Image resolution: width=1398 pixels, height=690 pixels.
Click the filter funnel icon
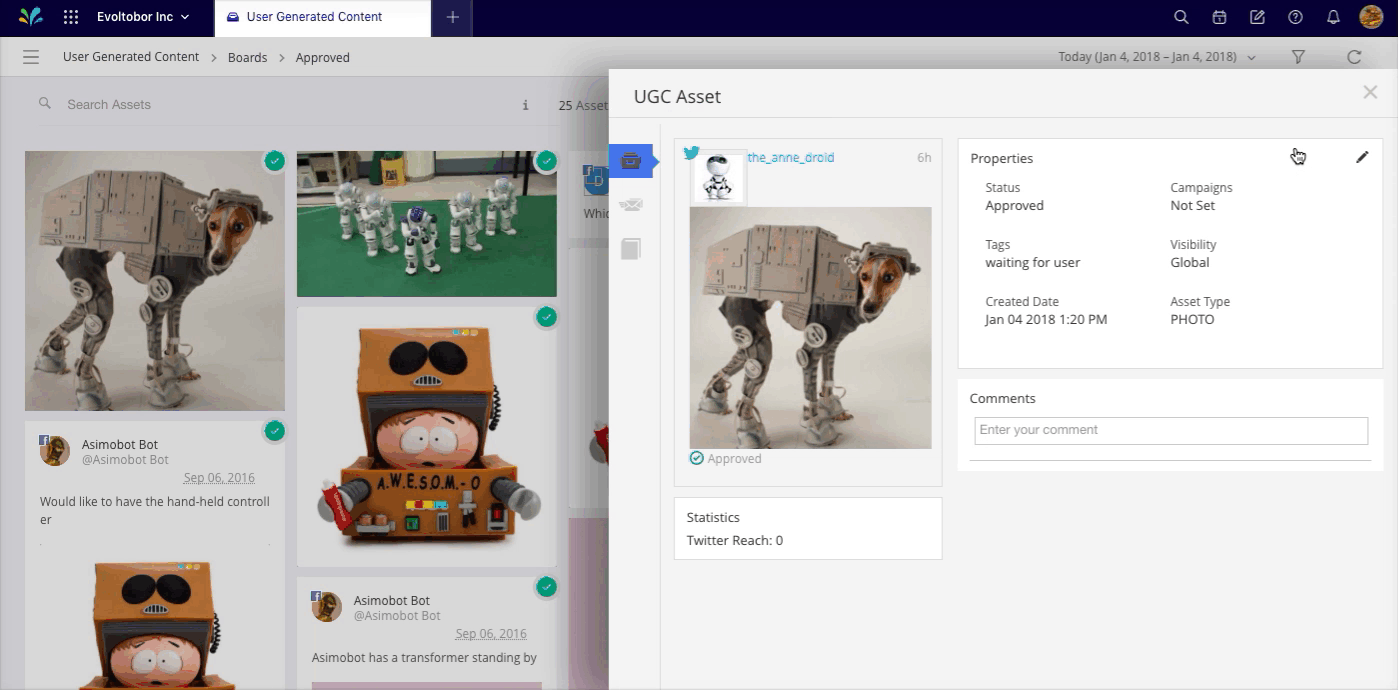point(1298,57)
